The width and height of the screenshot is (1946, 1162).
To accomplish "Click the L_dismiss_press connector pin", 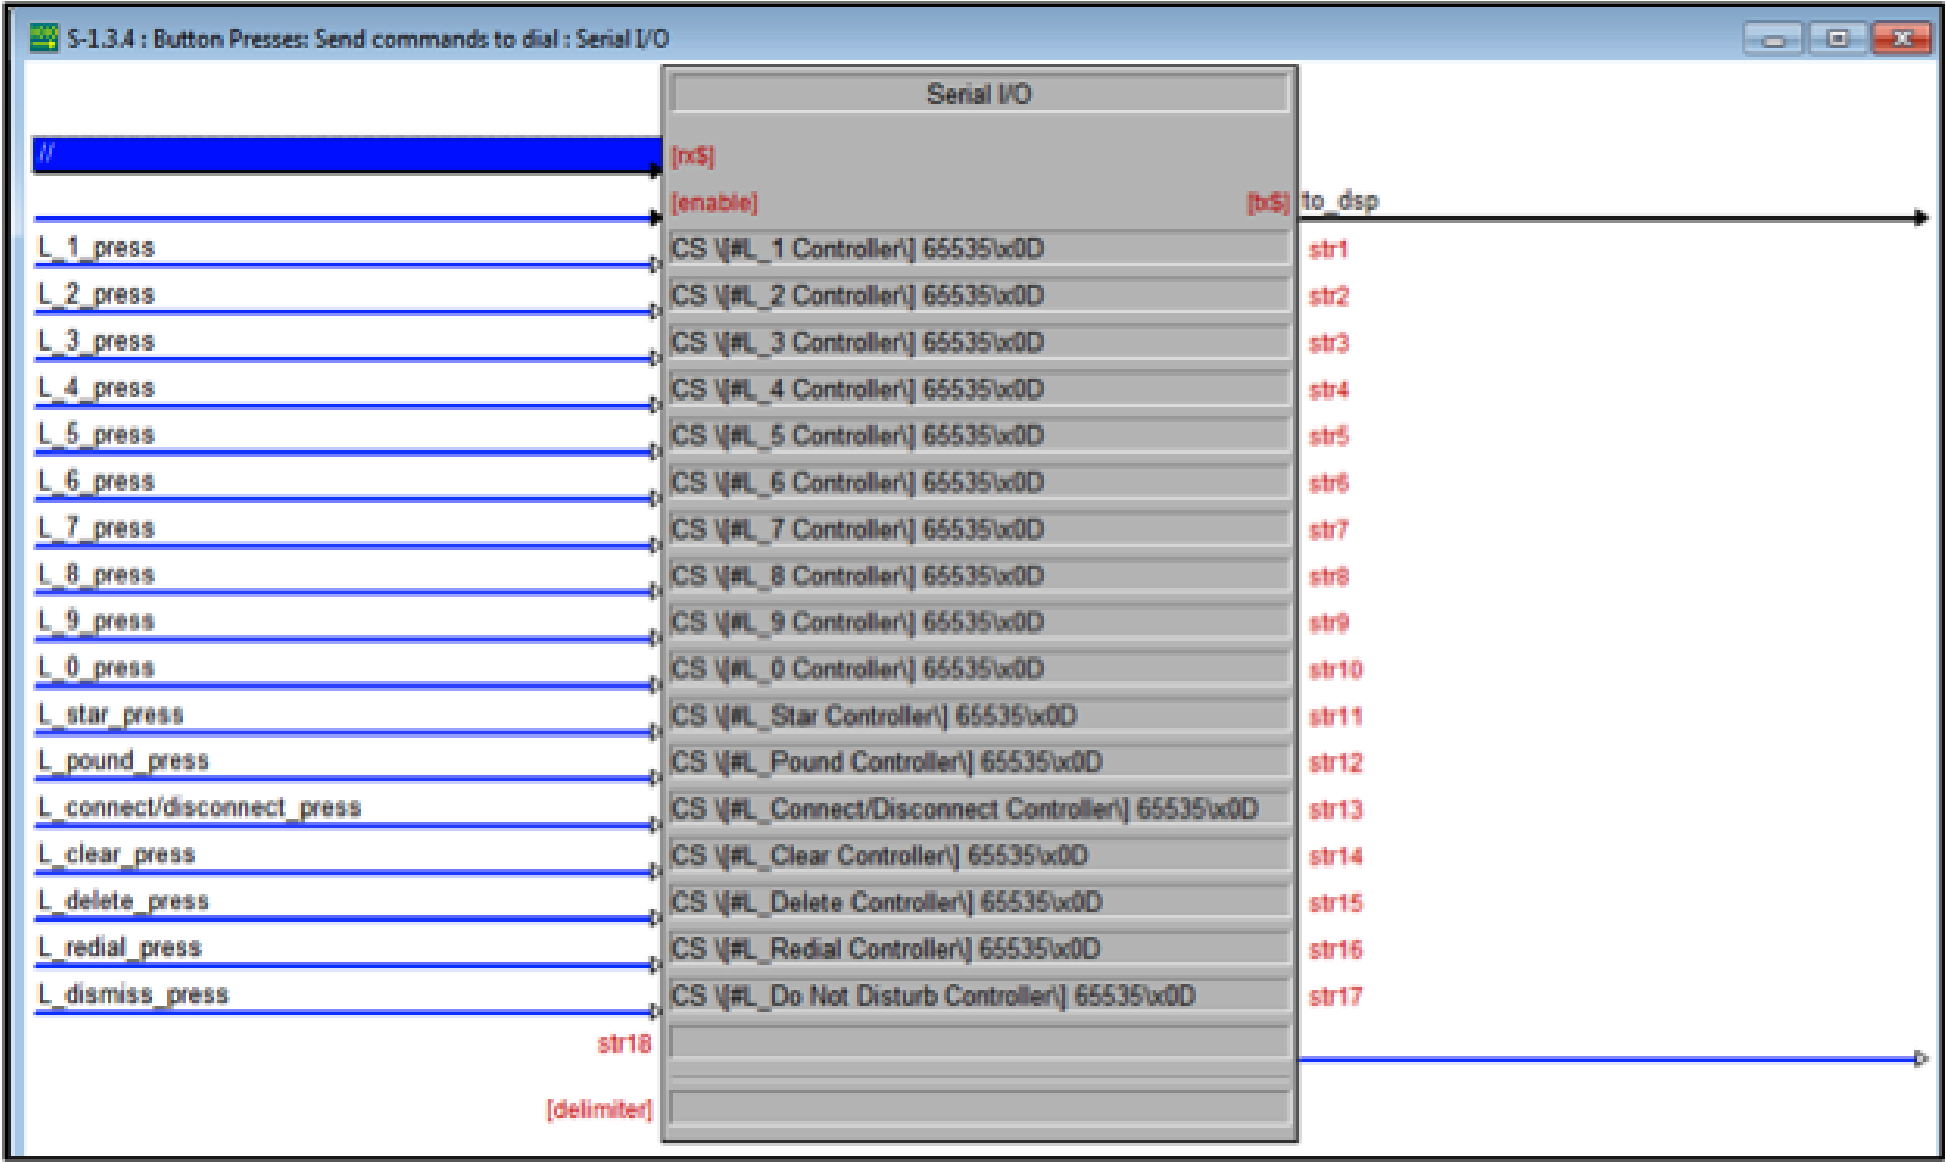I will [655, 1012].
